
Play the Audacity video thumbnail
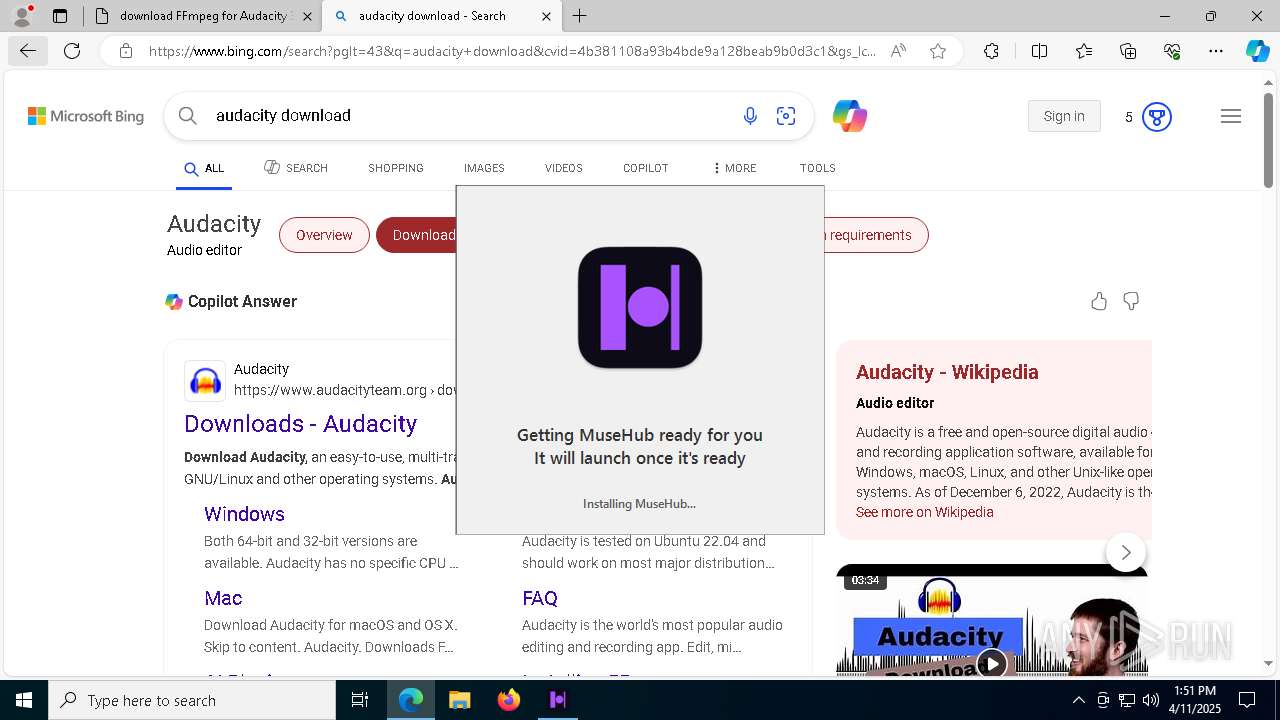[991, 663]
